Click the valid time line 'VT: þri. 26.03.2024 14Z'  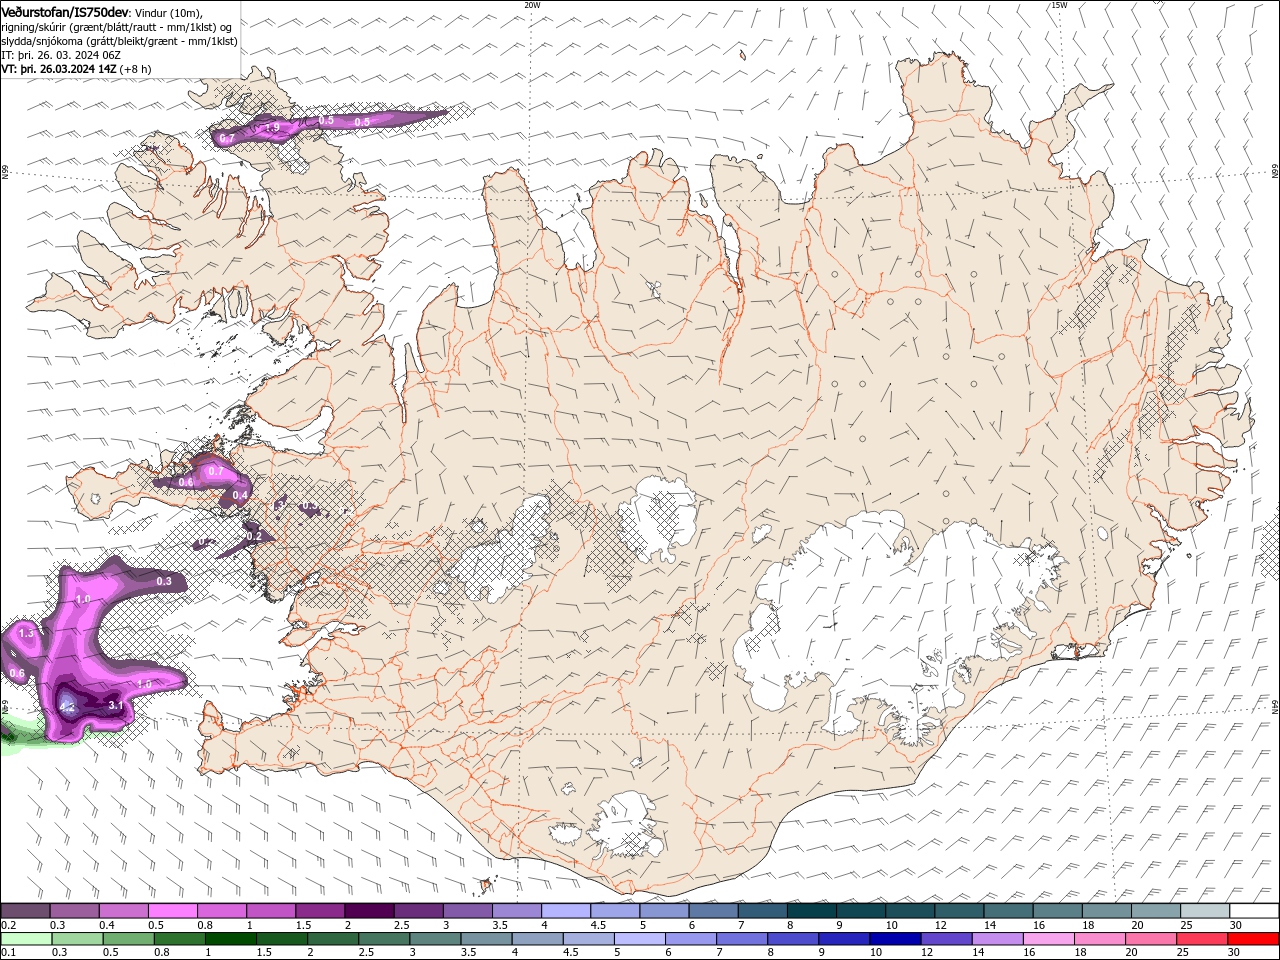tap(60, 69)
